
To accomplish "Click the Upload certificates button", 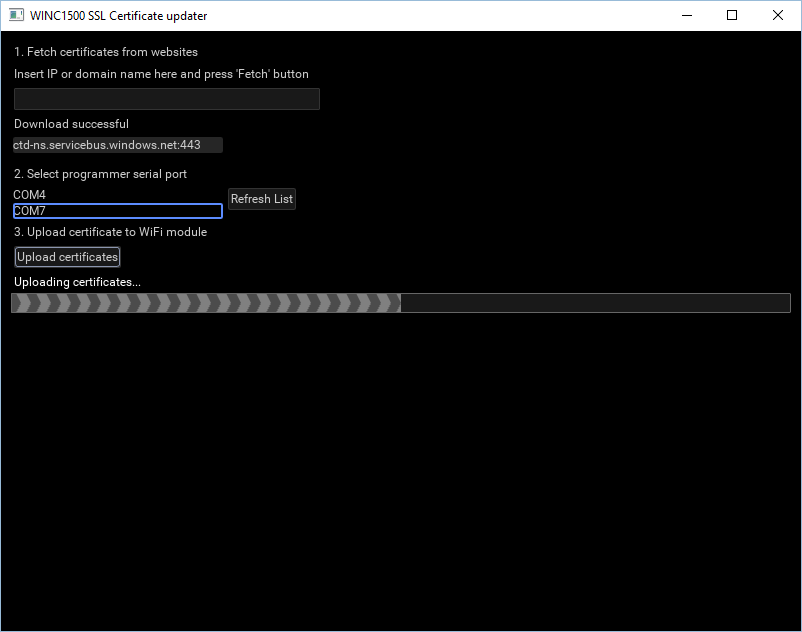I will point(66,256).
